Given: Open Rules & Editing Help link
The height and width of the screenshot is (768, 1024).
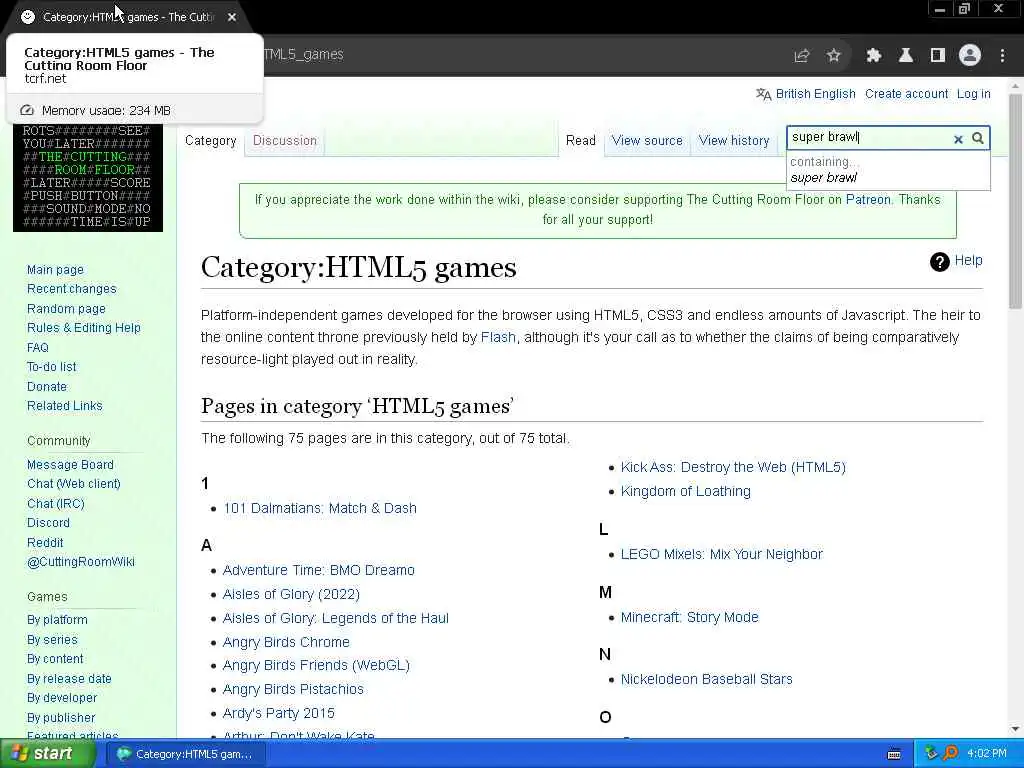Looking at the screenshot, I should tap(84, 328).
